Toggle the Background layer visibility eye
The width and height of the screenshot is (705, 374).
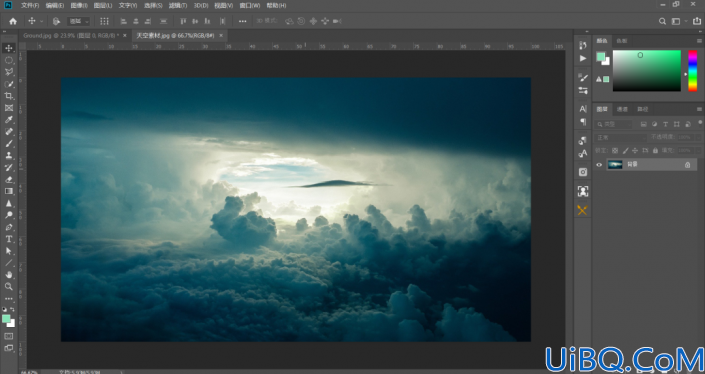(x=599, y=165)
